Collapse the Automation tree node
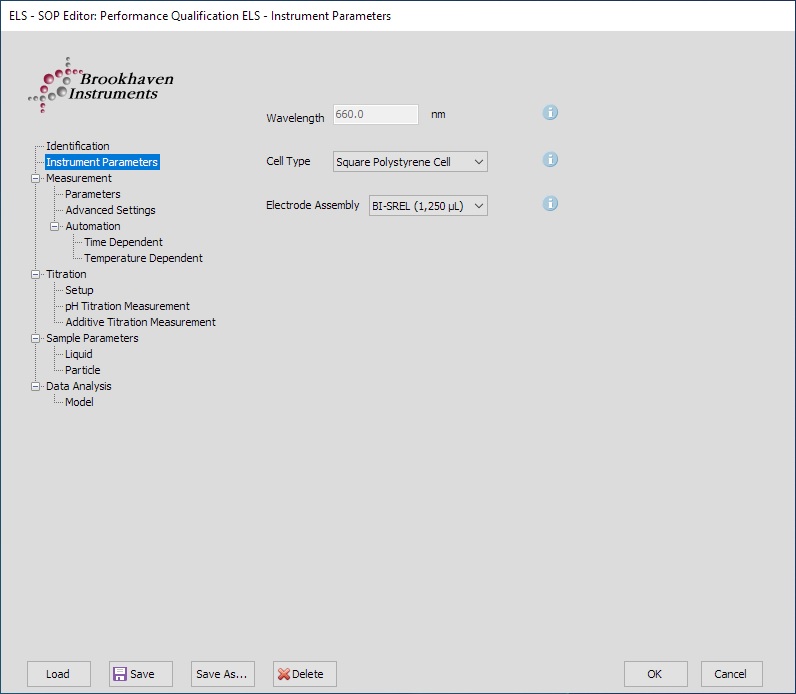 (55, 226)
